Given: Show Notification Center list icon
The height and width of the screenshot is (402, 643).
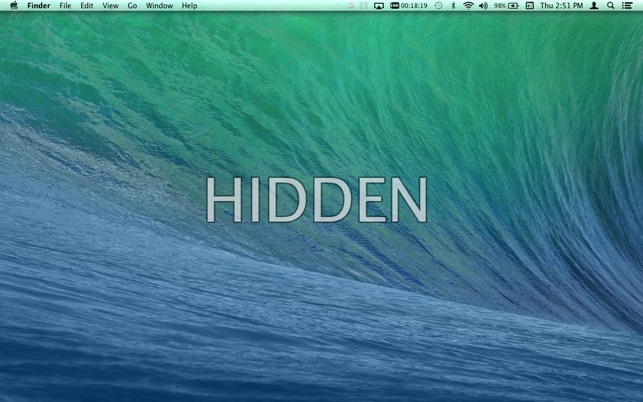Looking at the screenshot, I should pyautogui.click(x=628, y=6).
